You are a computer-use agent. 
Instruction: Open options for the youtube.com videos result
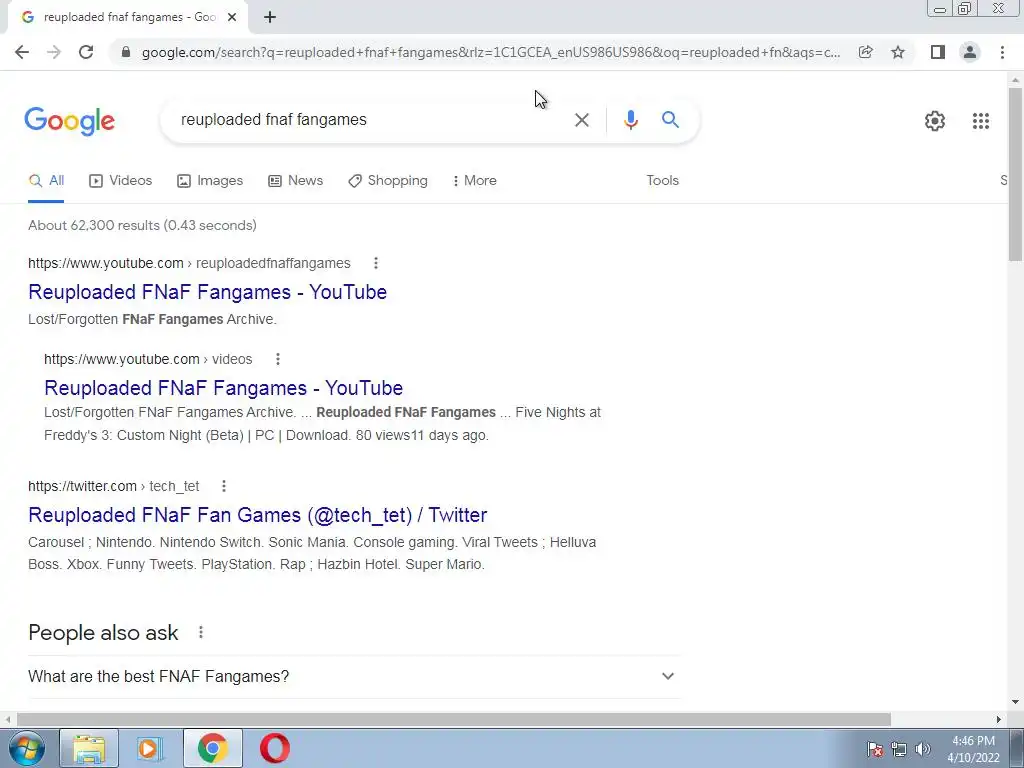(x=278, y=359)
